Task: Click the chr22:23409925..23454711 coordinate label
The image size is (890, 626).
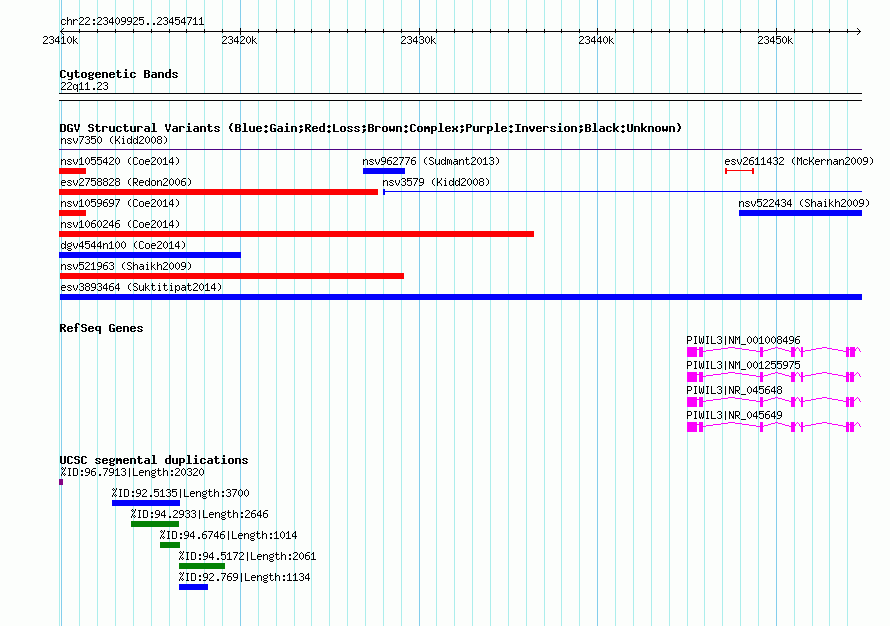Action: coord(132,21)
